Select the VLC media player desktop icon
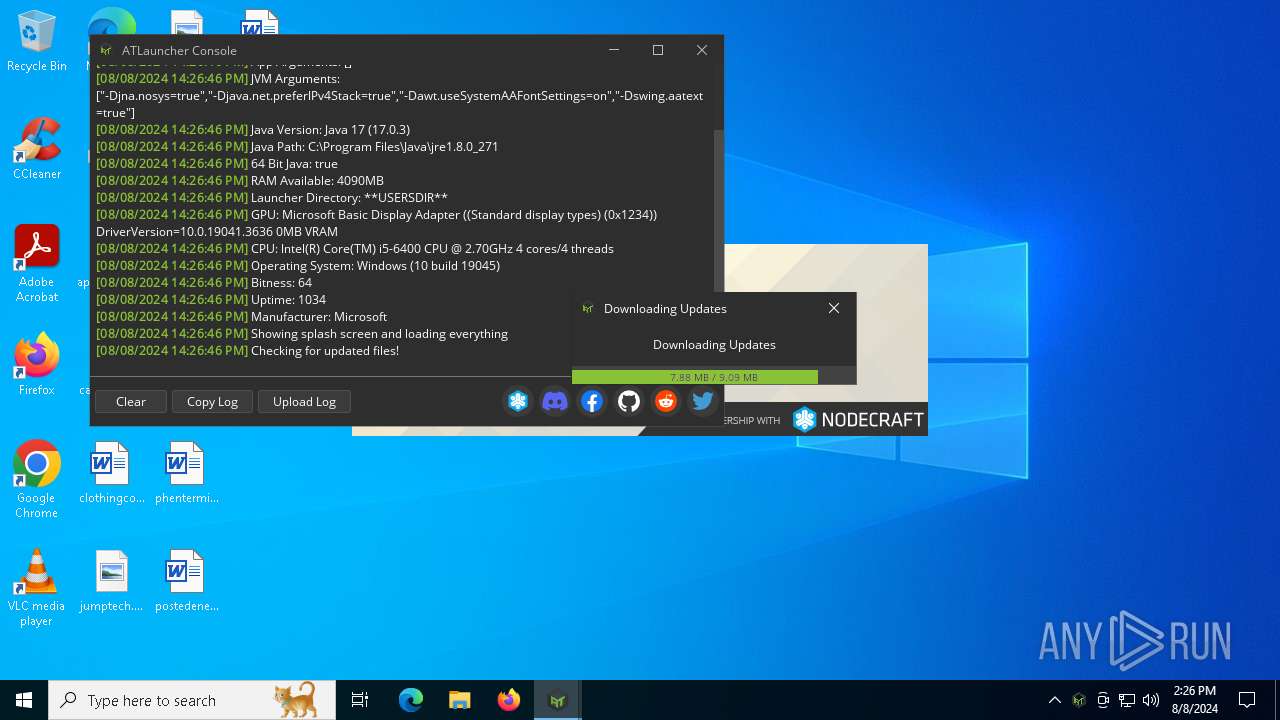 tap(37, 588)
